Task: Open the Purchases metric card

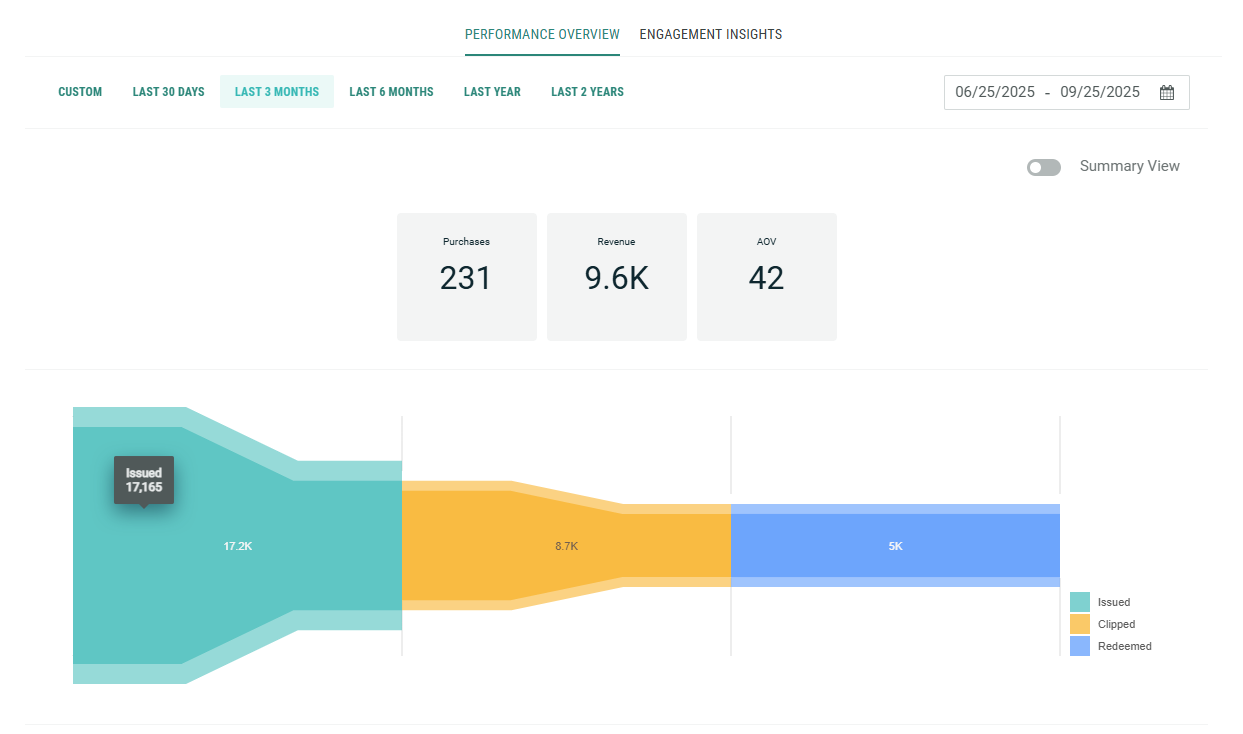Action: coord(466,277)
